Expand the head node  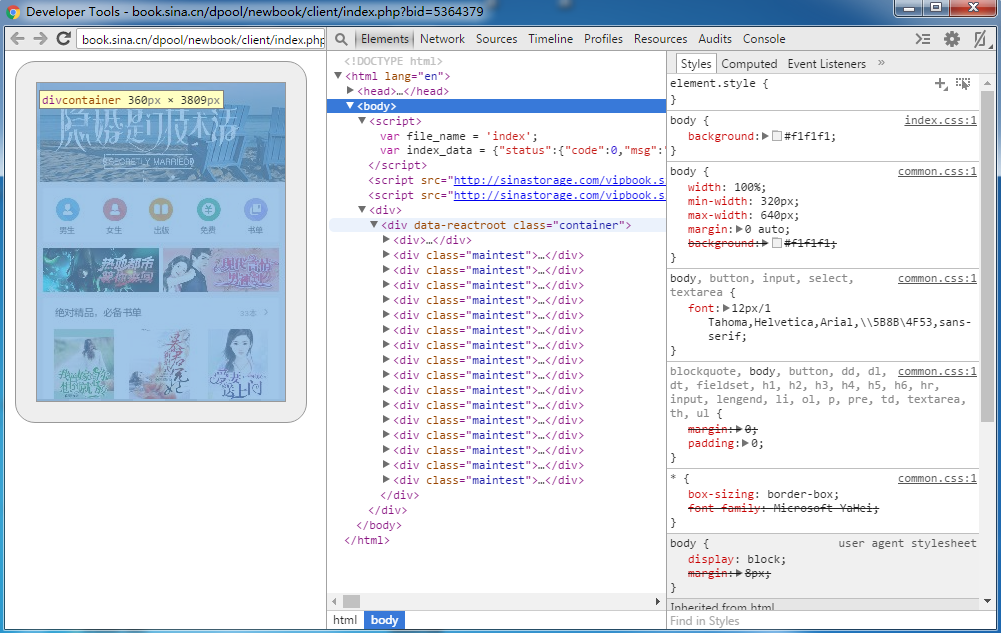click(x=350, y=91)
